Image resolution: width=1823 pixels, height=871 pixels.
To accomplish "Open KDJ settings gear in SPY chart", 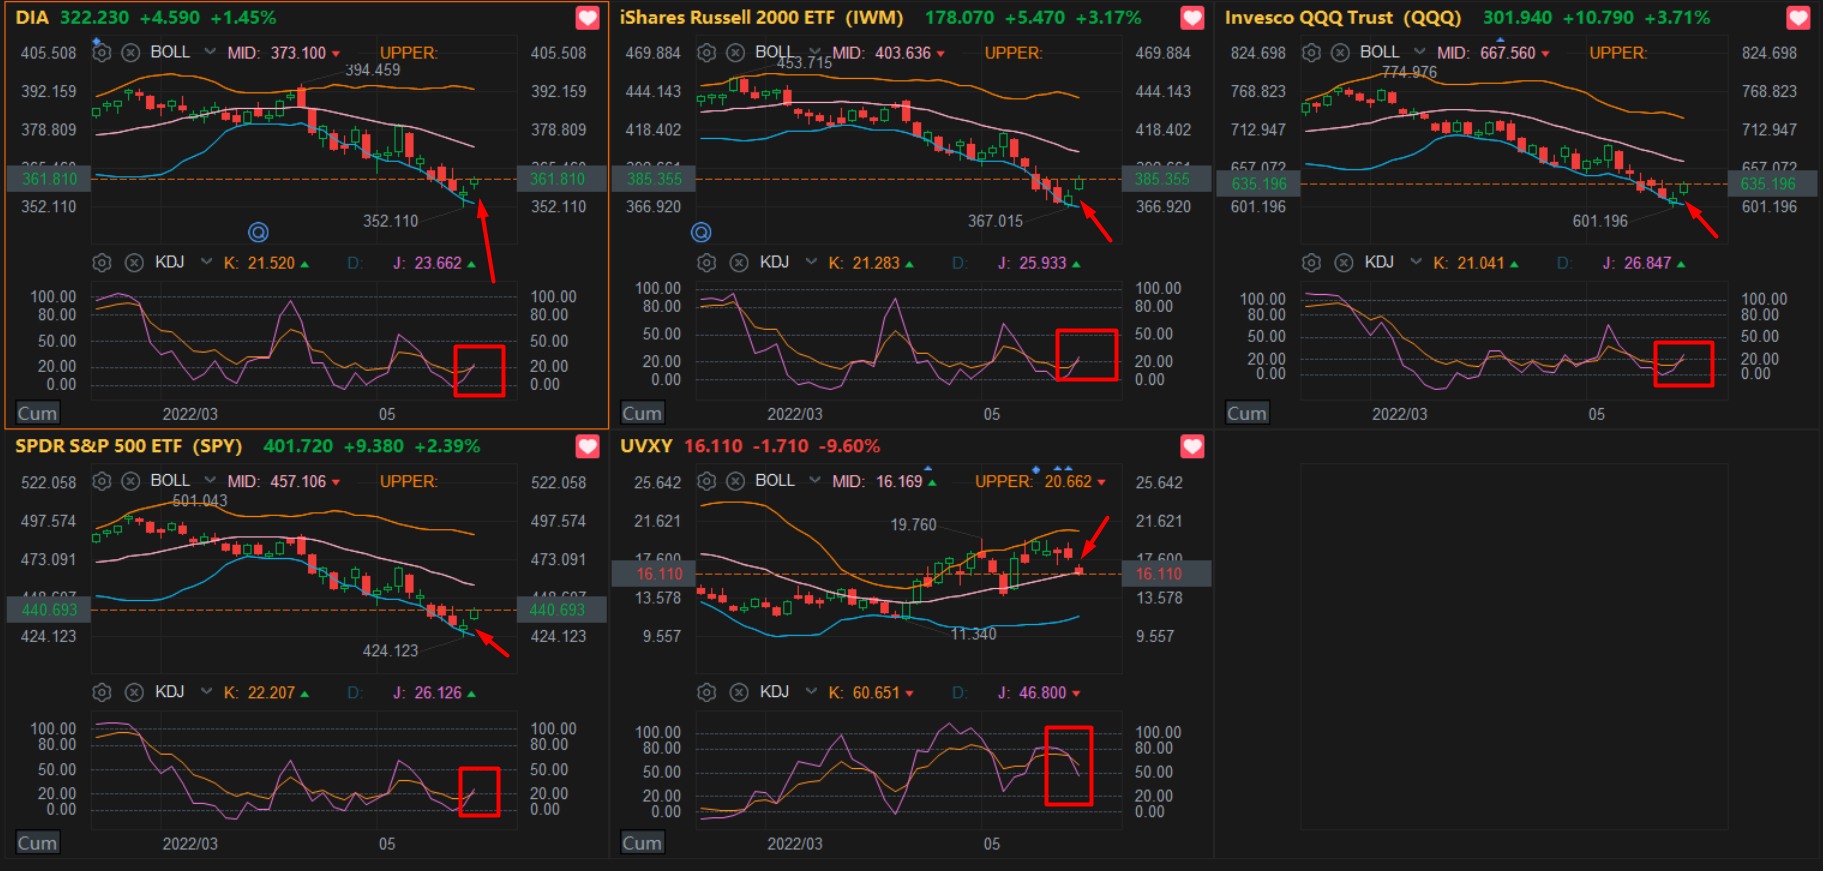I will 102,692.
